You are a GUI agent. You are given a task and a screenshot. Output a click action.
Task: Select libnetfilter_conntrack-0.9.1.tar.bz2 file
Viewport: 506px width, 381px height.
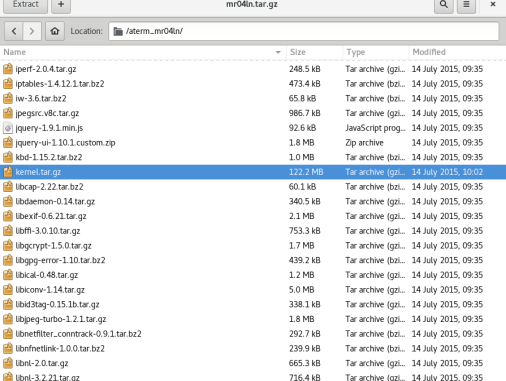[x=253, y=334]
